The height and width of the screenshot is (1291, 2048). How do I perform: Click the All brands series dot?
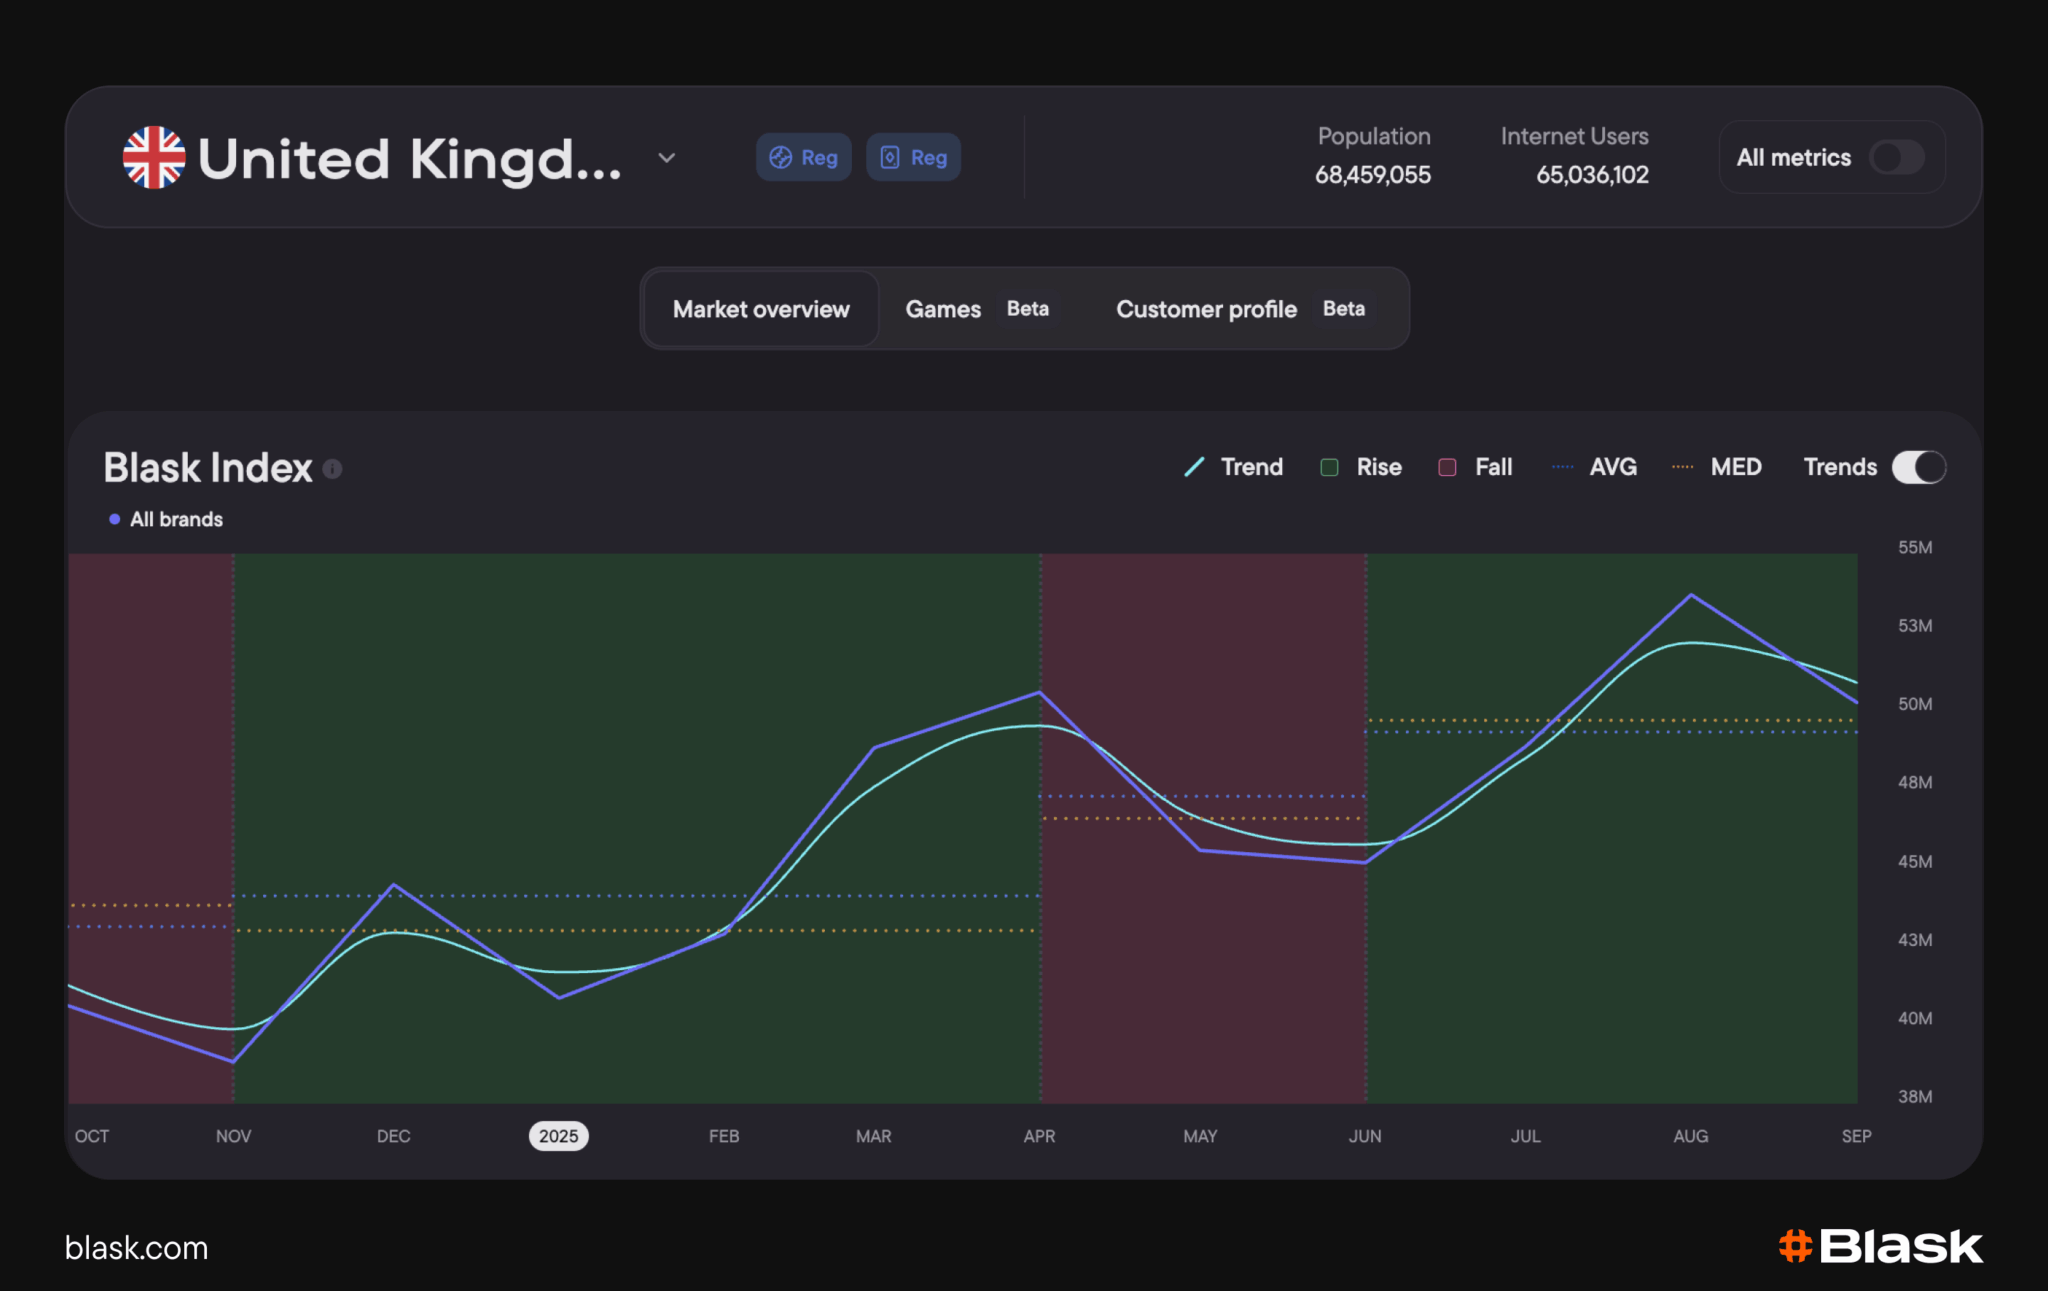click(115, 519)
